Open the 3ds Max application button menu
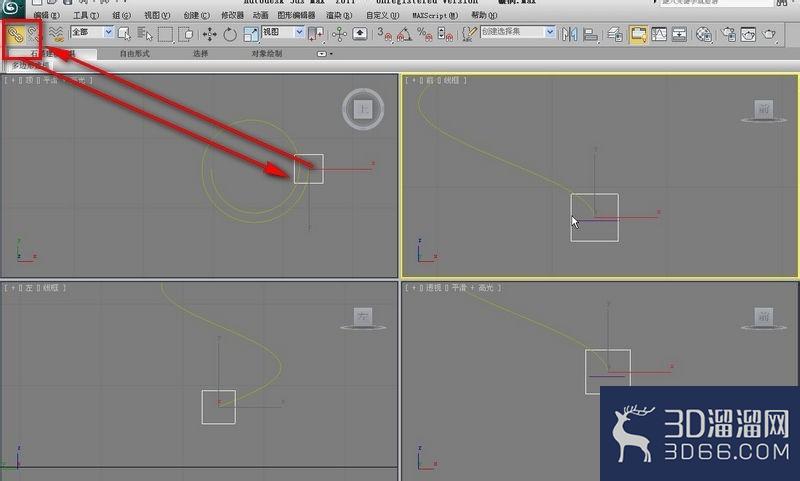 tap(11, 8)
